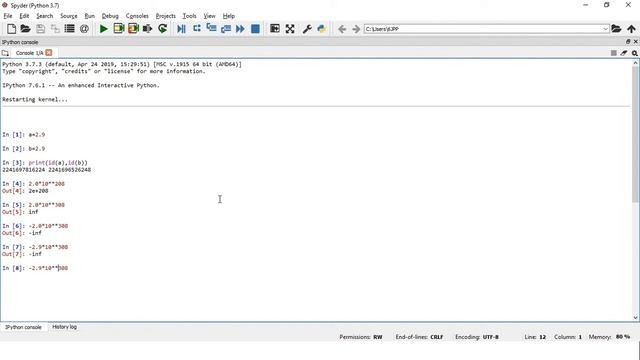Click the print(id(a),id(b)) command line
Image resolution: width=640 pixels, height=360 pixels.
pos(58,162)
